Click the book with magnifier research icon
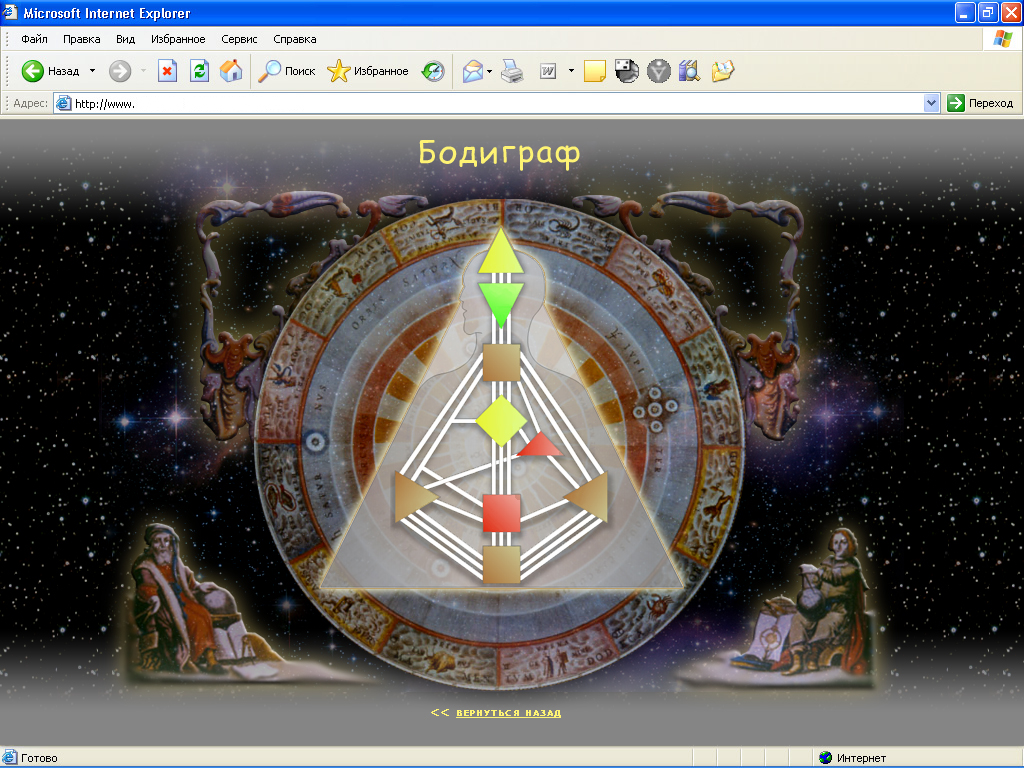This screenshot has height=768, width=1024. tap(689, 71)
